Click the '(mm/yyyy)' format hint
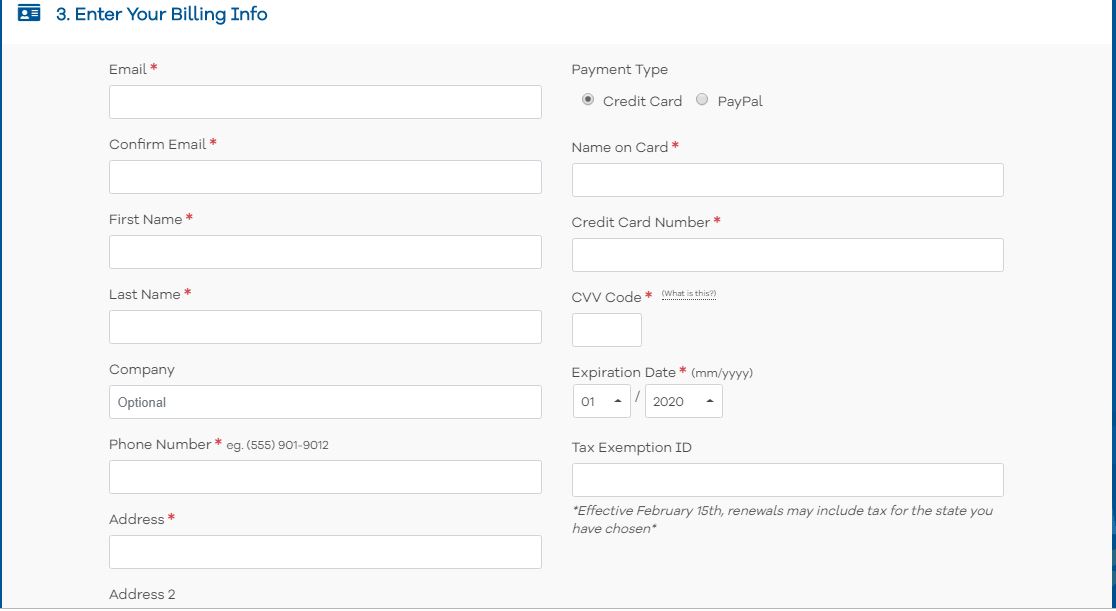The image size is (1116, 611). pos(722,373)
